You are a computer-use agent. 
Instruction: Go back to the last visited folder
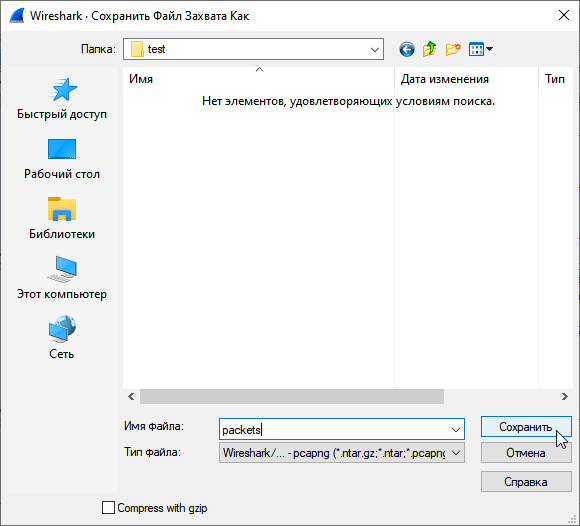407,49
